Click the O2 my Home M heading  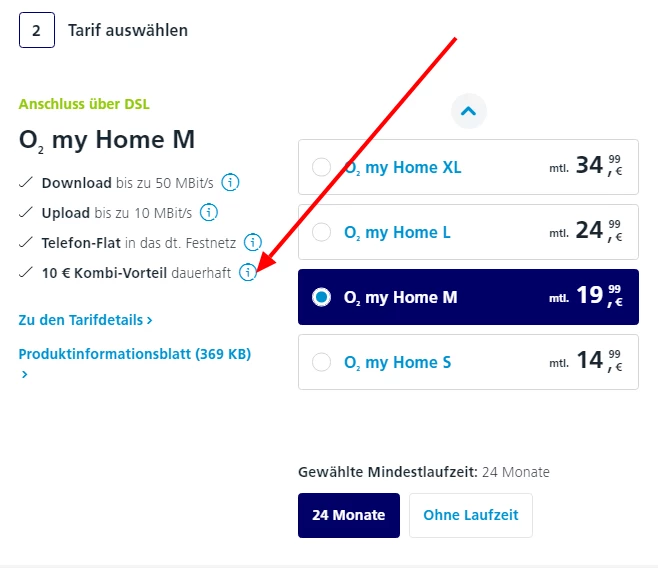[x=107, y=140]
